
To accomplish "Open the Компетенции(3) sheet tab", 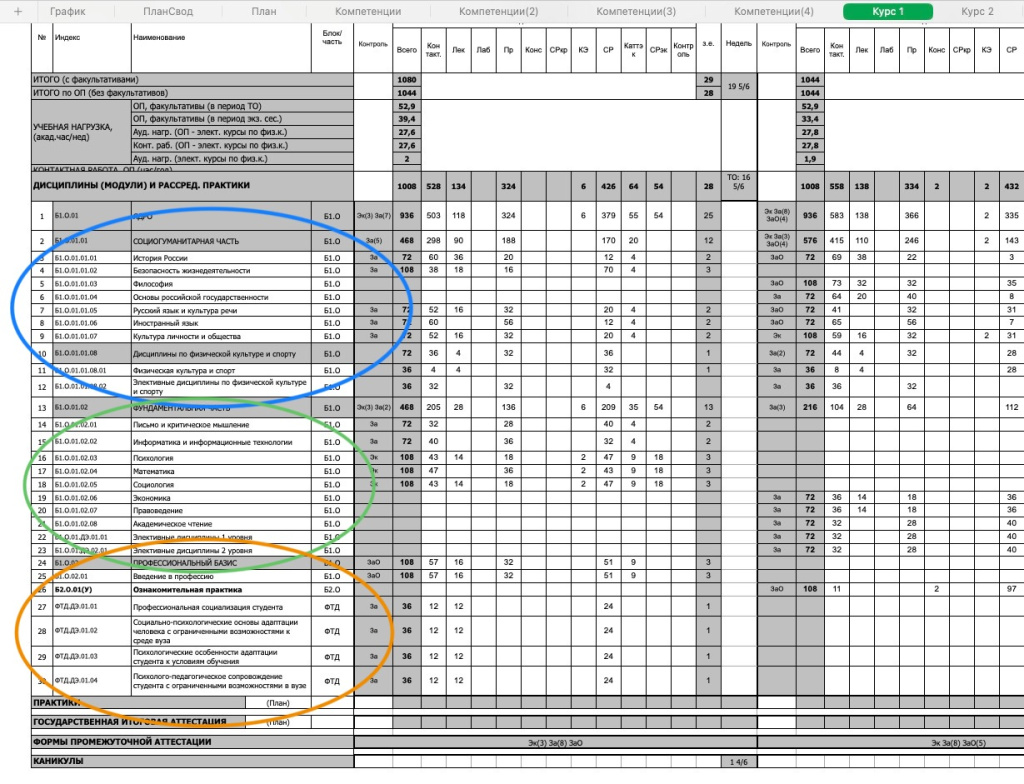I will pos(636,11).
